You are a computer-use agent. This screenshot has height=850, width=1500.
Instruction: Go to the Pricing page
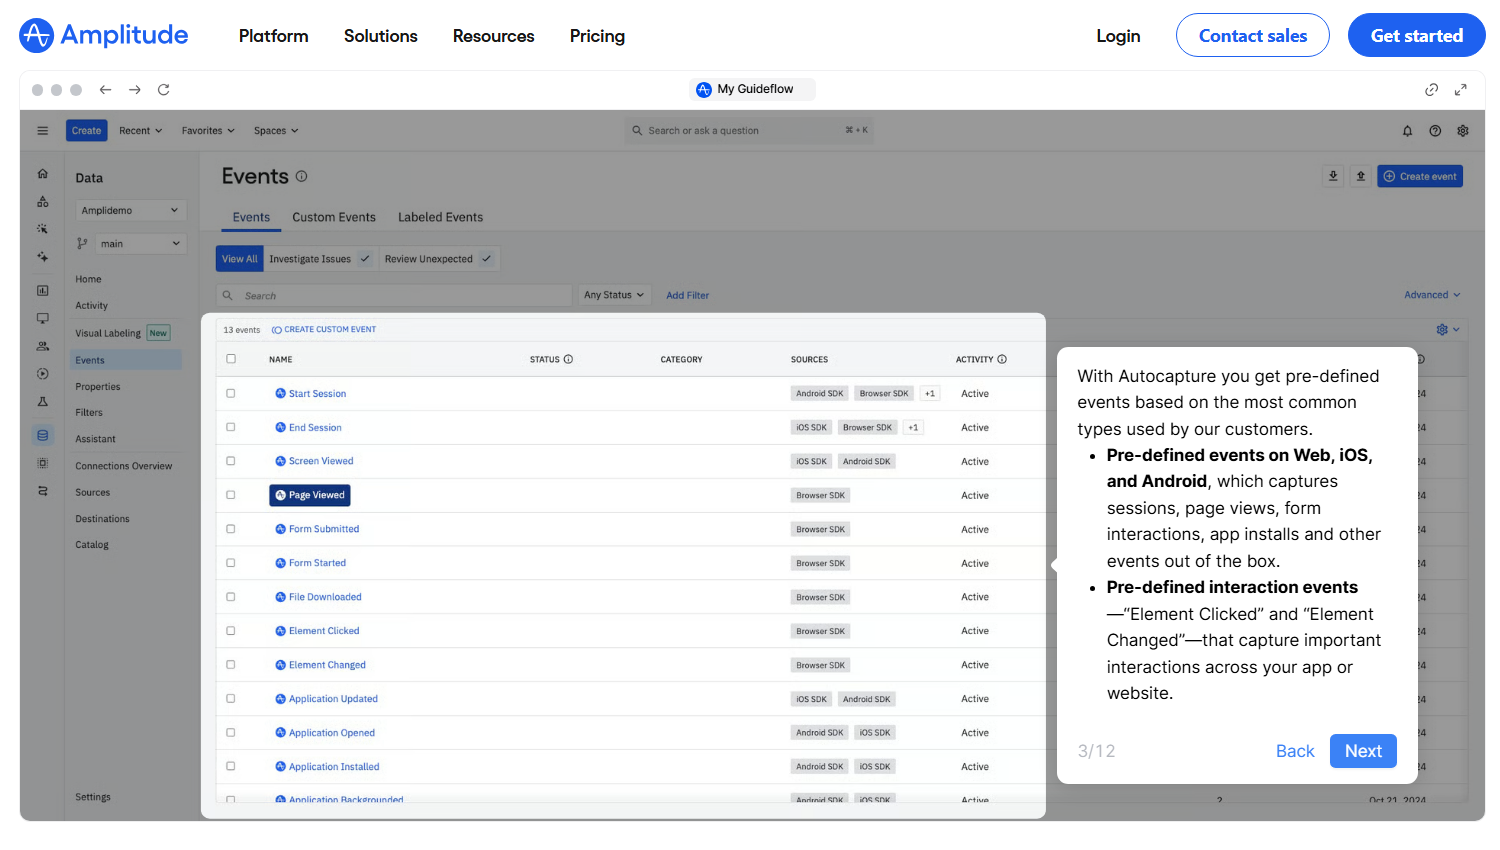tap(597, 36)
